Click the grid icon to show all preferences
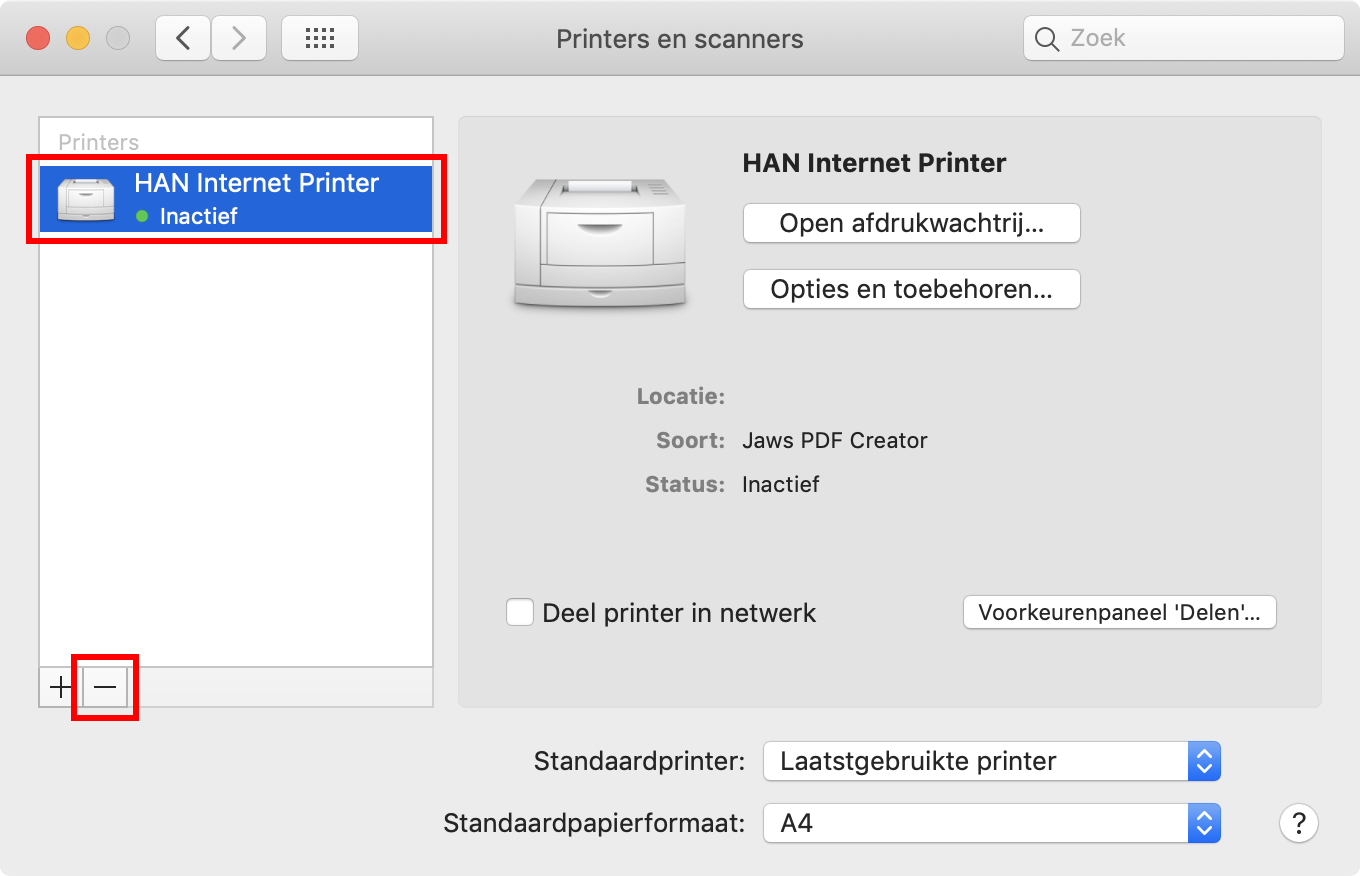 pyautogui.click(x=320, y=37)
